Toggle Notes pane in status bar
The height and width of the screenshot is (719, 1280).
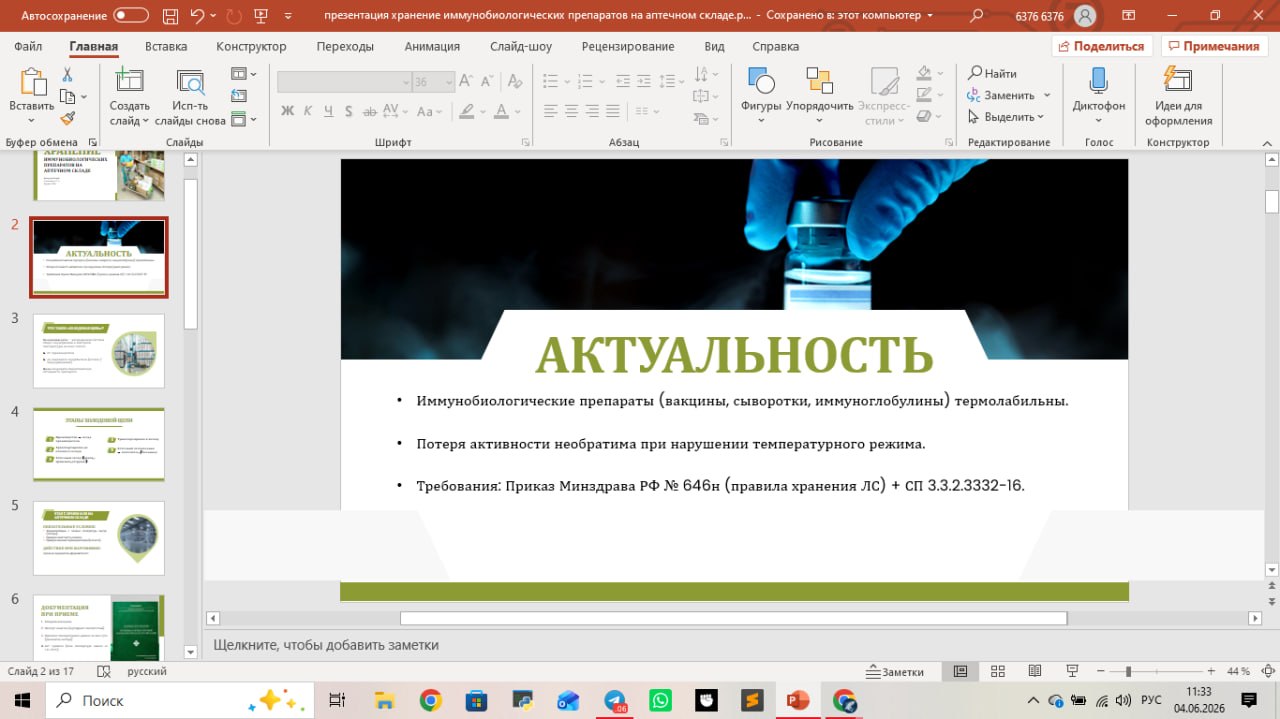click(895, 671)
